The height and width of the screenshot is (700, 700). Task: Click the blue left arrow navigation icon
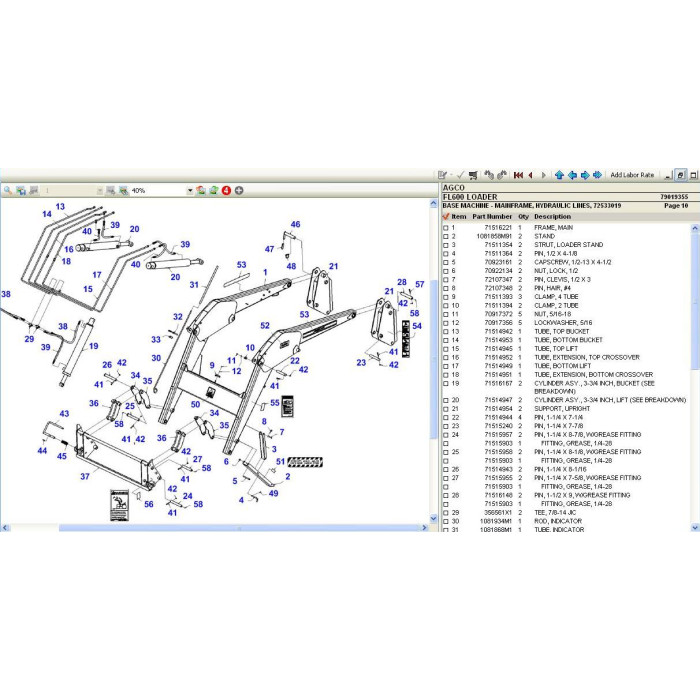pyautogui.click(x=572, y=175)
